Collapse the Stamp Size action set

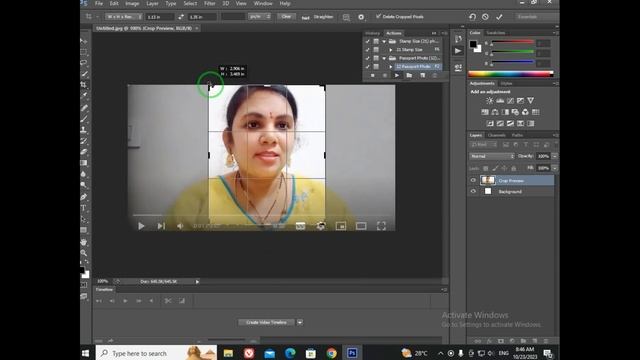point(384,42)
